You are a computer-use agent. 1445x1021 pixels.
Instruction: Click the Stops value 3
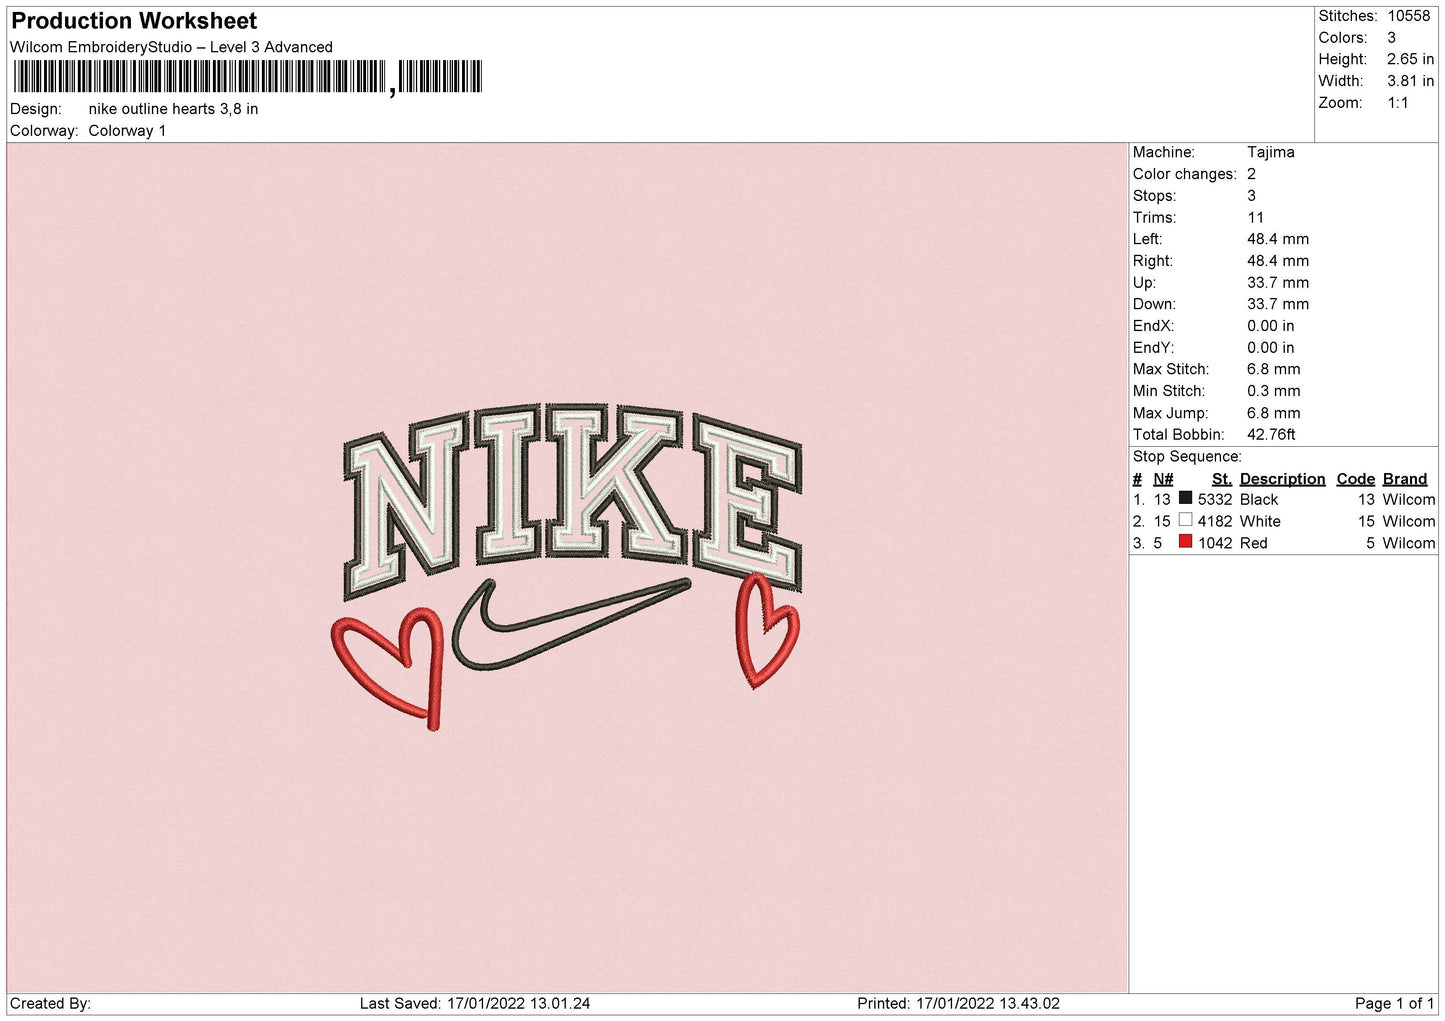1251,196
